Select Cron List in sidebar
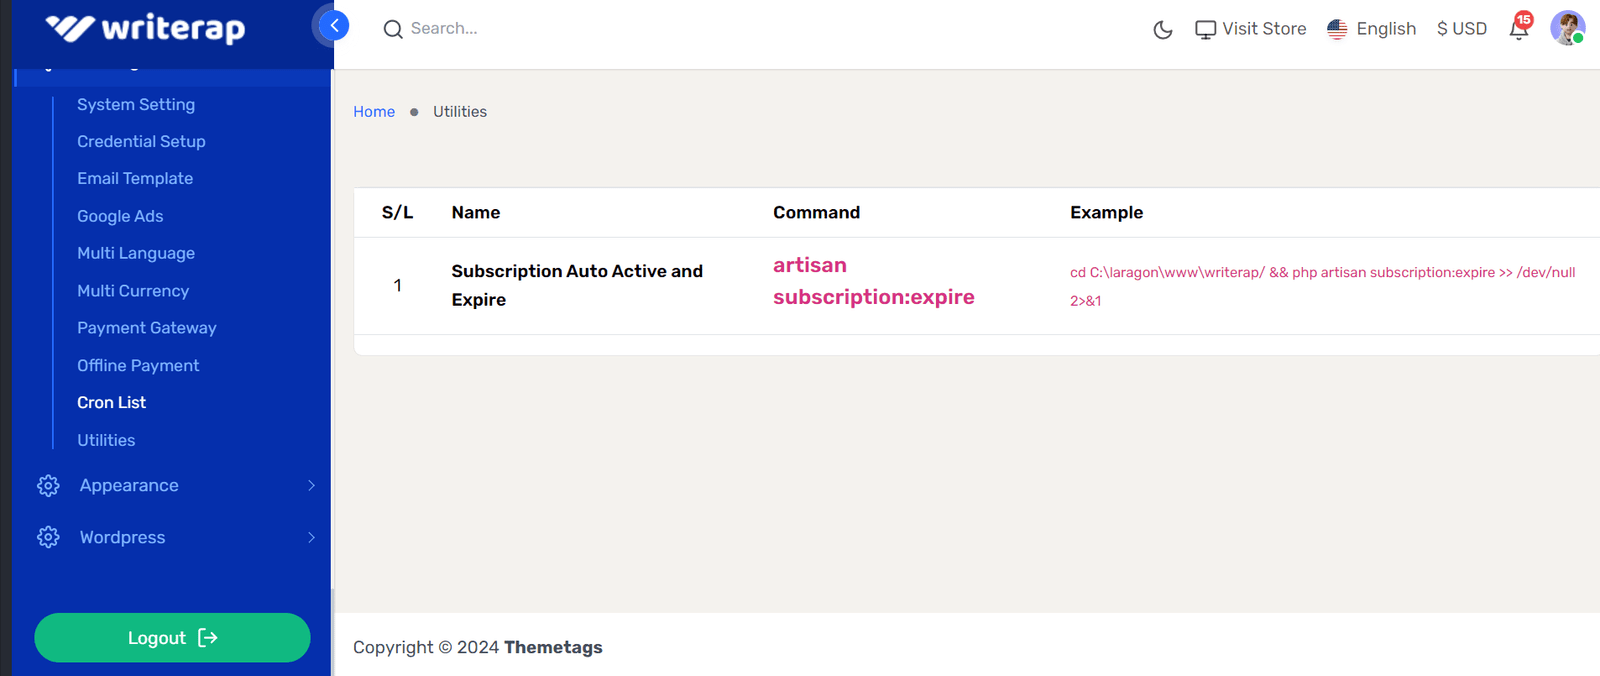The width and height of the screenshot is (1600, 676). click(111, 403)
